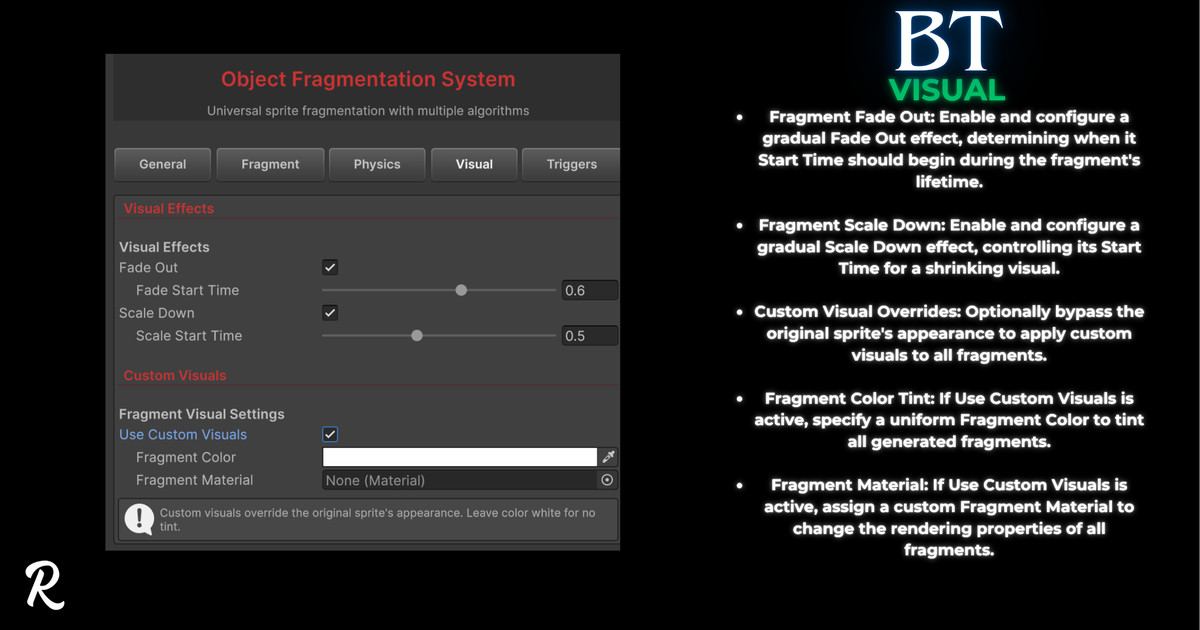This screenshot has width=1200, height=630.
Task: Collapse the Visual Effects section header
Action: click(168, 208)
